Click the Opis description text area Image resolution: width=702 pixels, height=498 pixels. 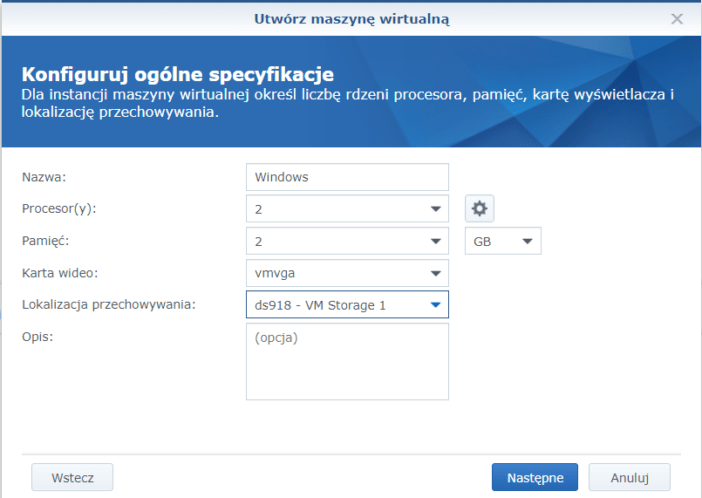(x=347, y=361)
